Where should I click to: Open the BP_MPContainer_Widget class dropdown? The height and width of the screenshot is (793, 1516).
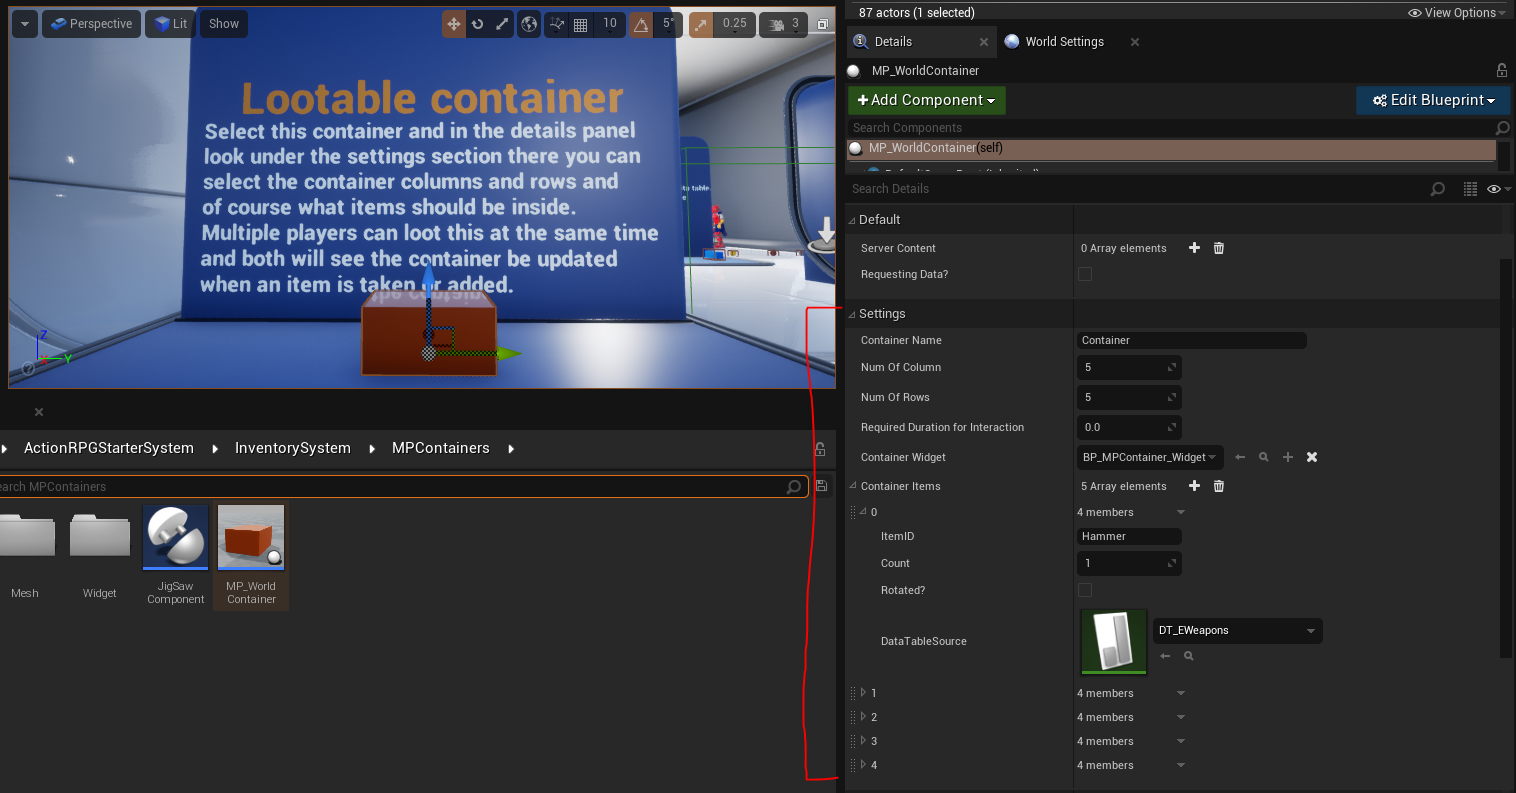tap(1150, 457)
